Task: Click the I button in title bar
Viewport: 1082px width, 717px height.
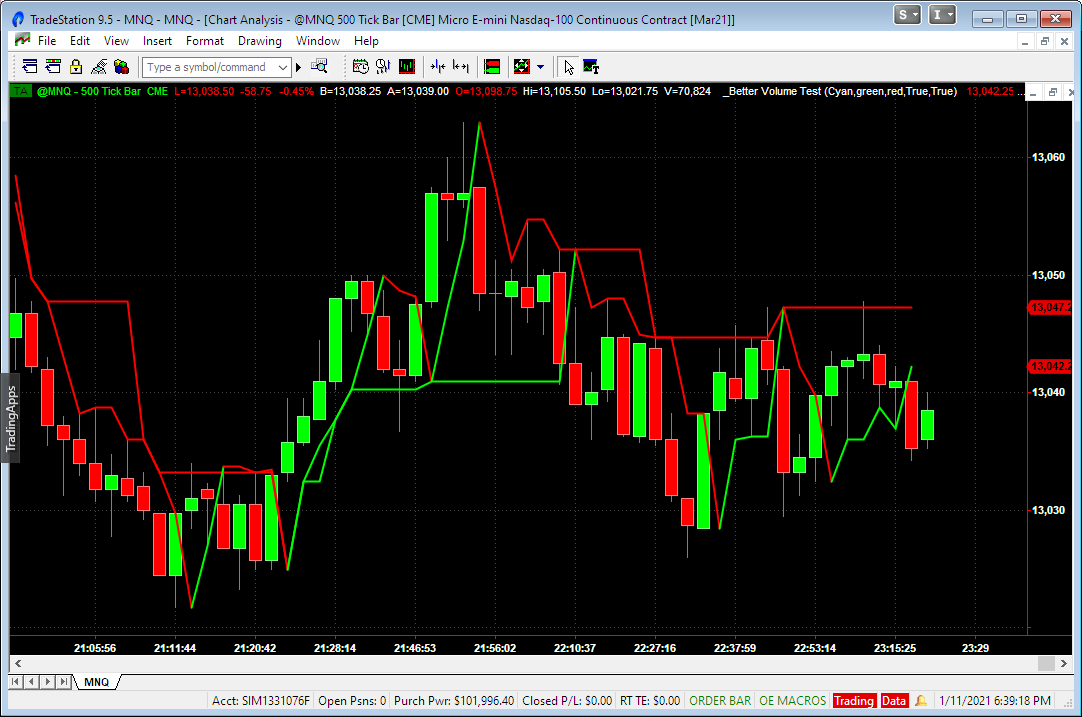Action: tap(942, 14)
